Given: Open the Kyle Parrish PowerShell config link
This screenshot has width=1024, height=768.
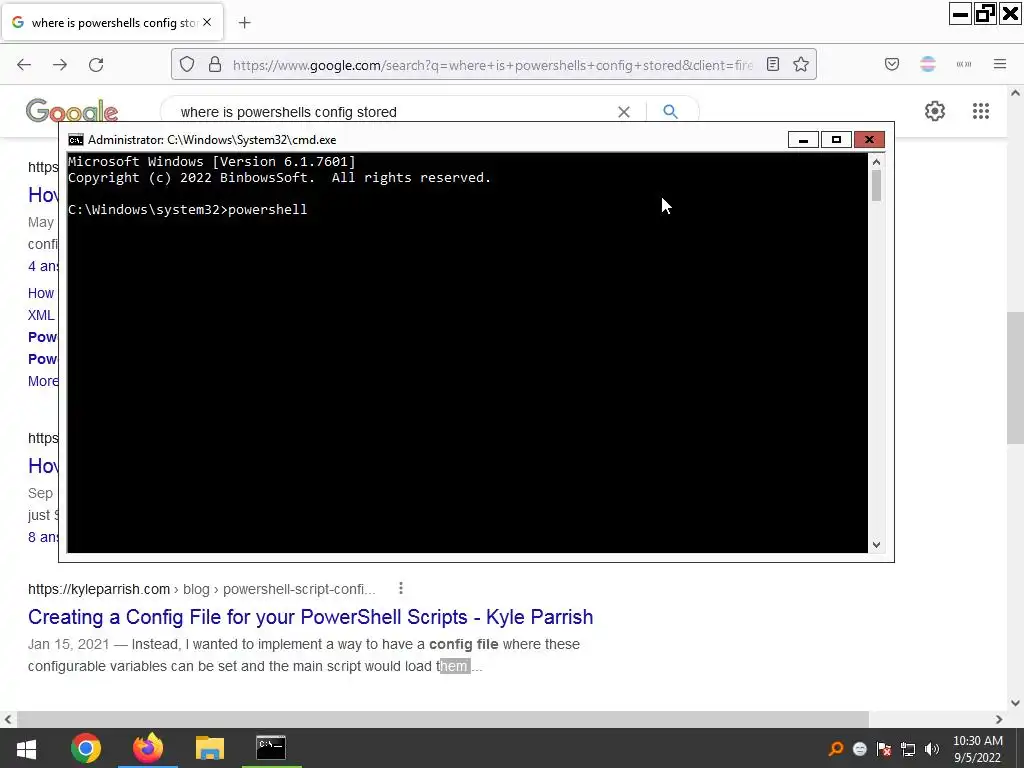Looking at the screenshot, I should [x=311, y=617].
